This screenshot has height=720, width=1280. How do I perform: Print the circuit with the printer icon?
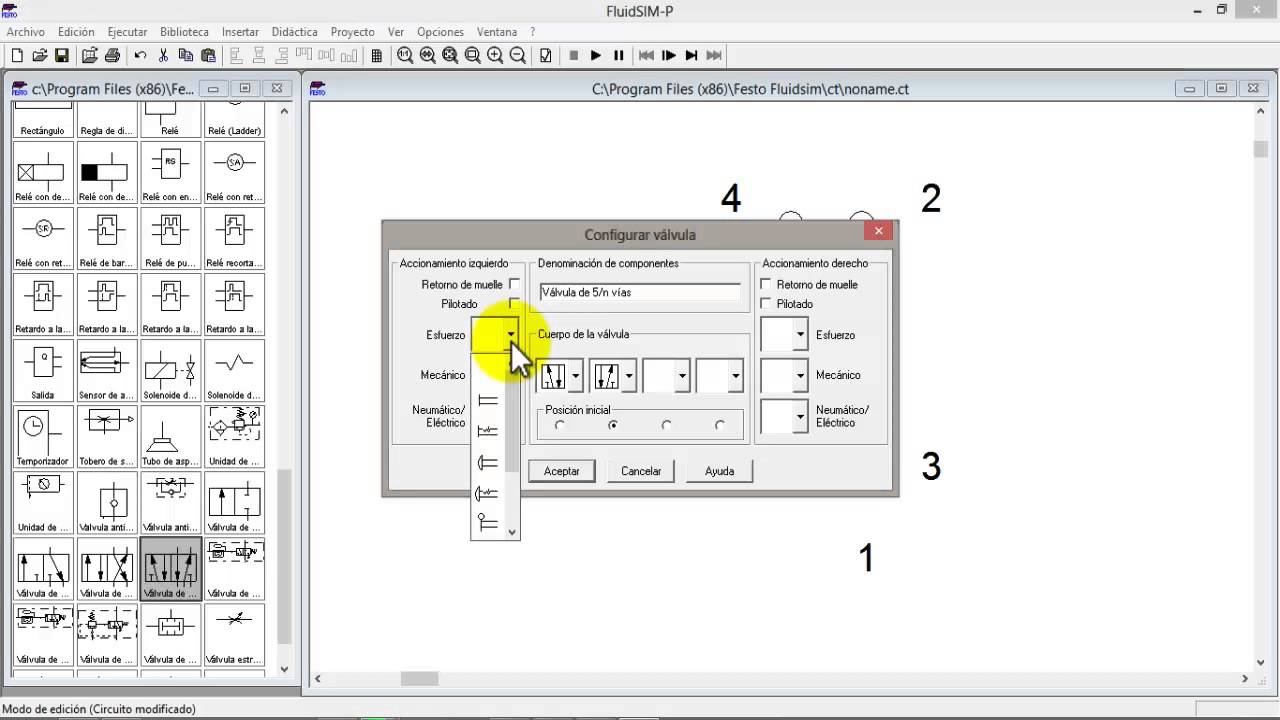pos(112,56)
